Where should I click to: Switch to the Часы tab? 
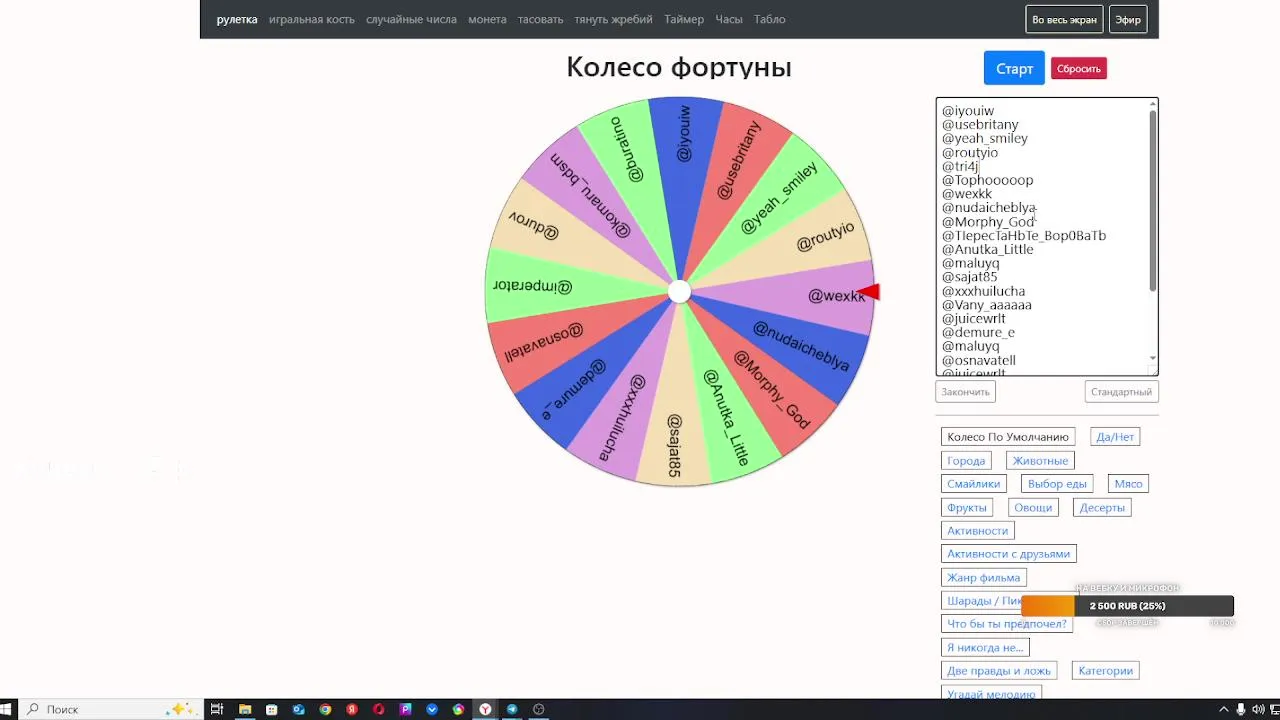(729, 19)
